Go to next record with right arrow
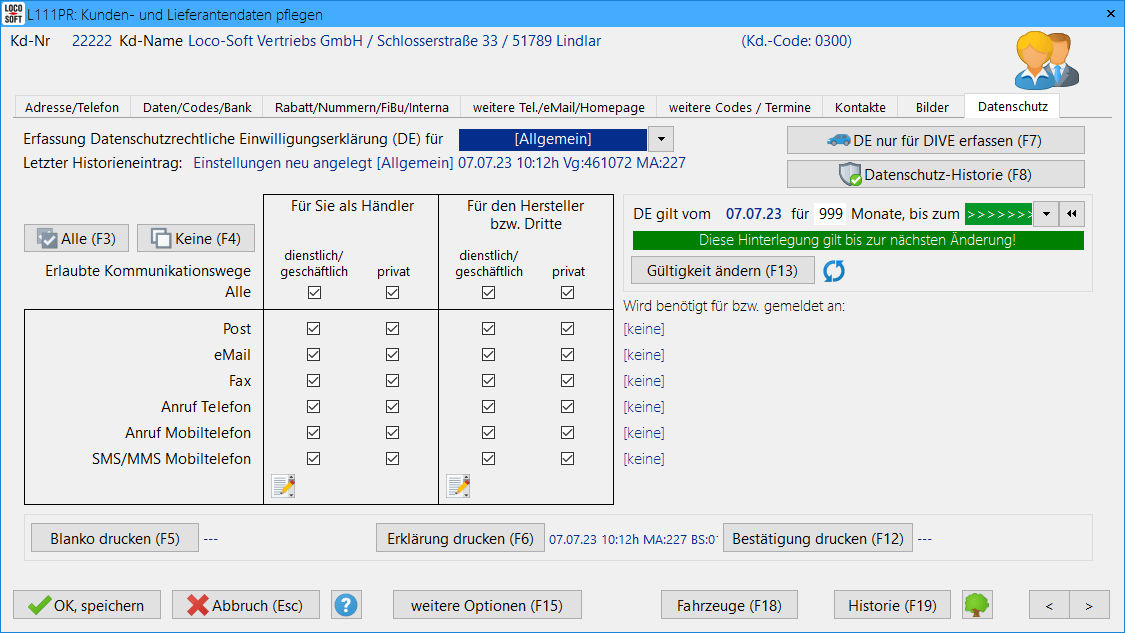 (1089, 605)
